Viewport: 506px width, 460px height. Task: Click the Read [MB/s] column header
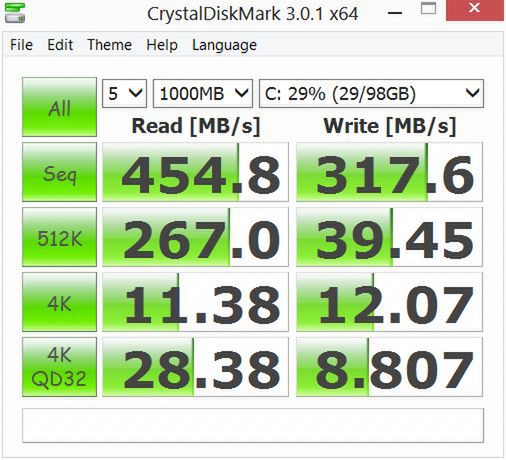point(196,126)
